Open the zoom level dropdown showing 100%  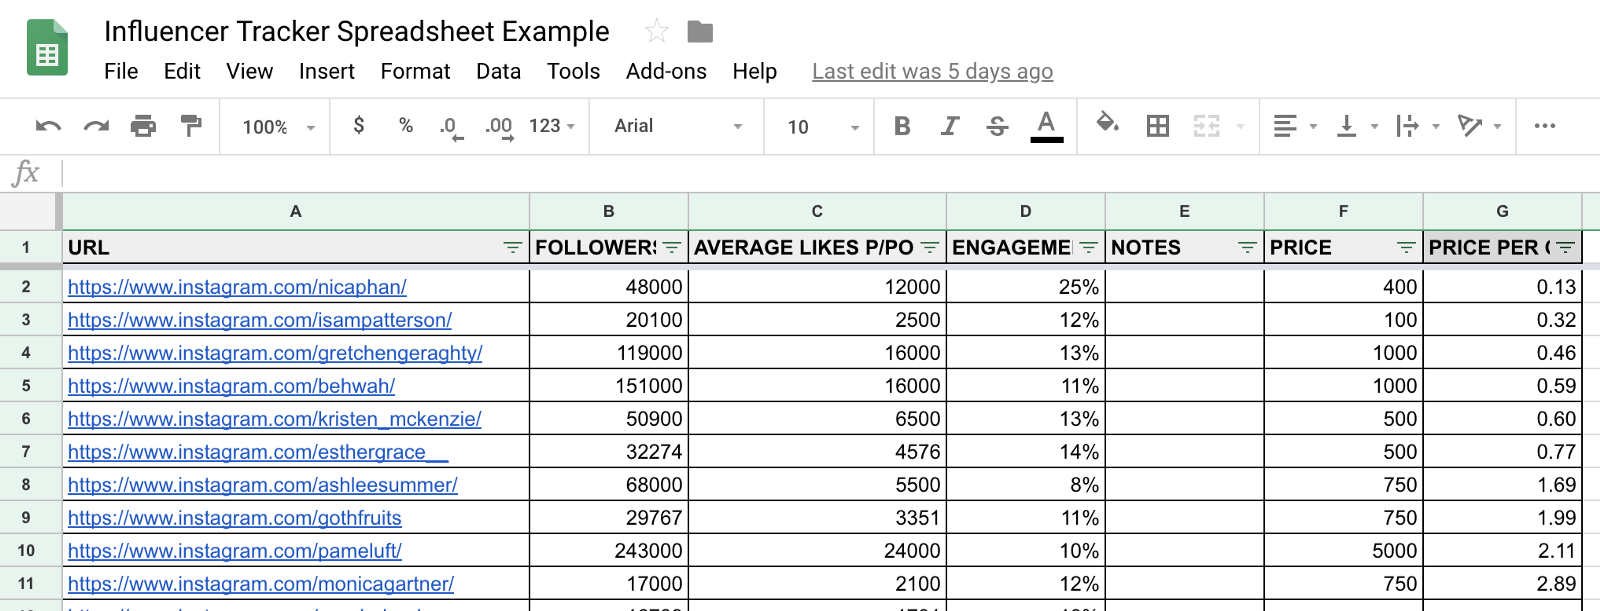(278, 127)
